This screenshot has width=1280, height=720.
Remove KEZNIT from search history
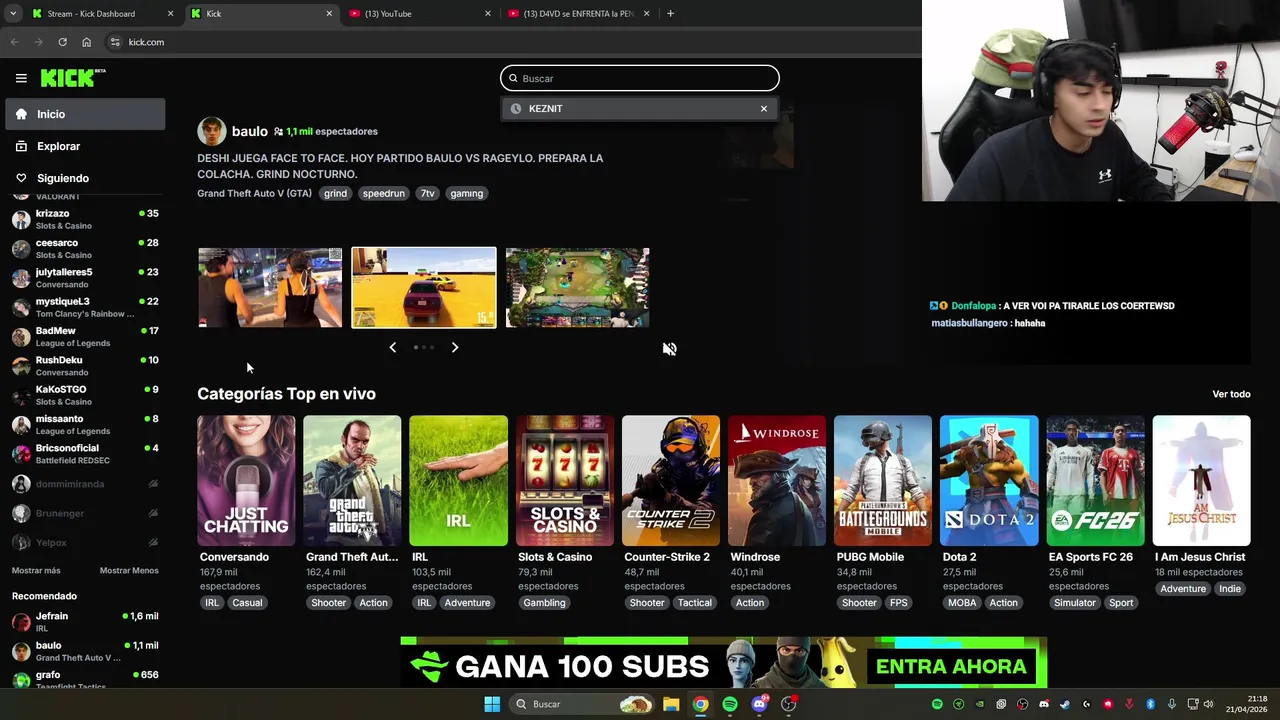coord(764,108)
